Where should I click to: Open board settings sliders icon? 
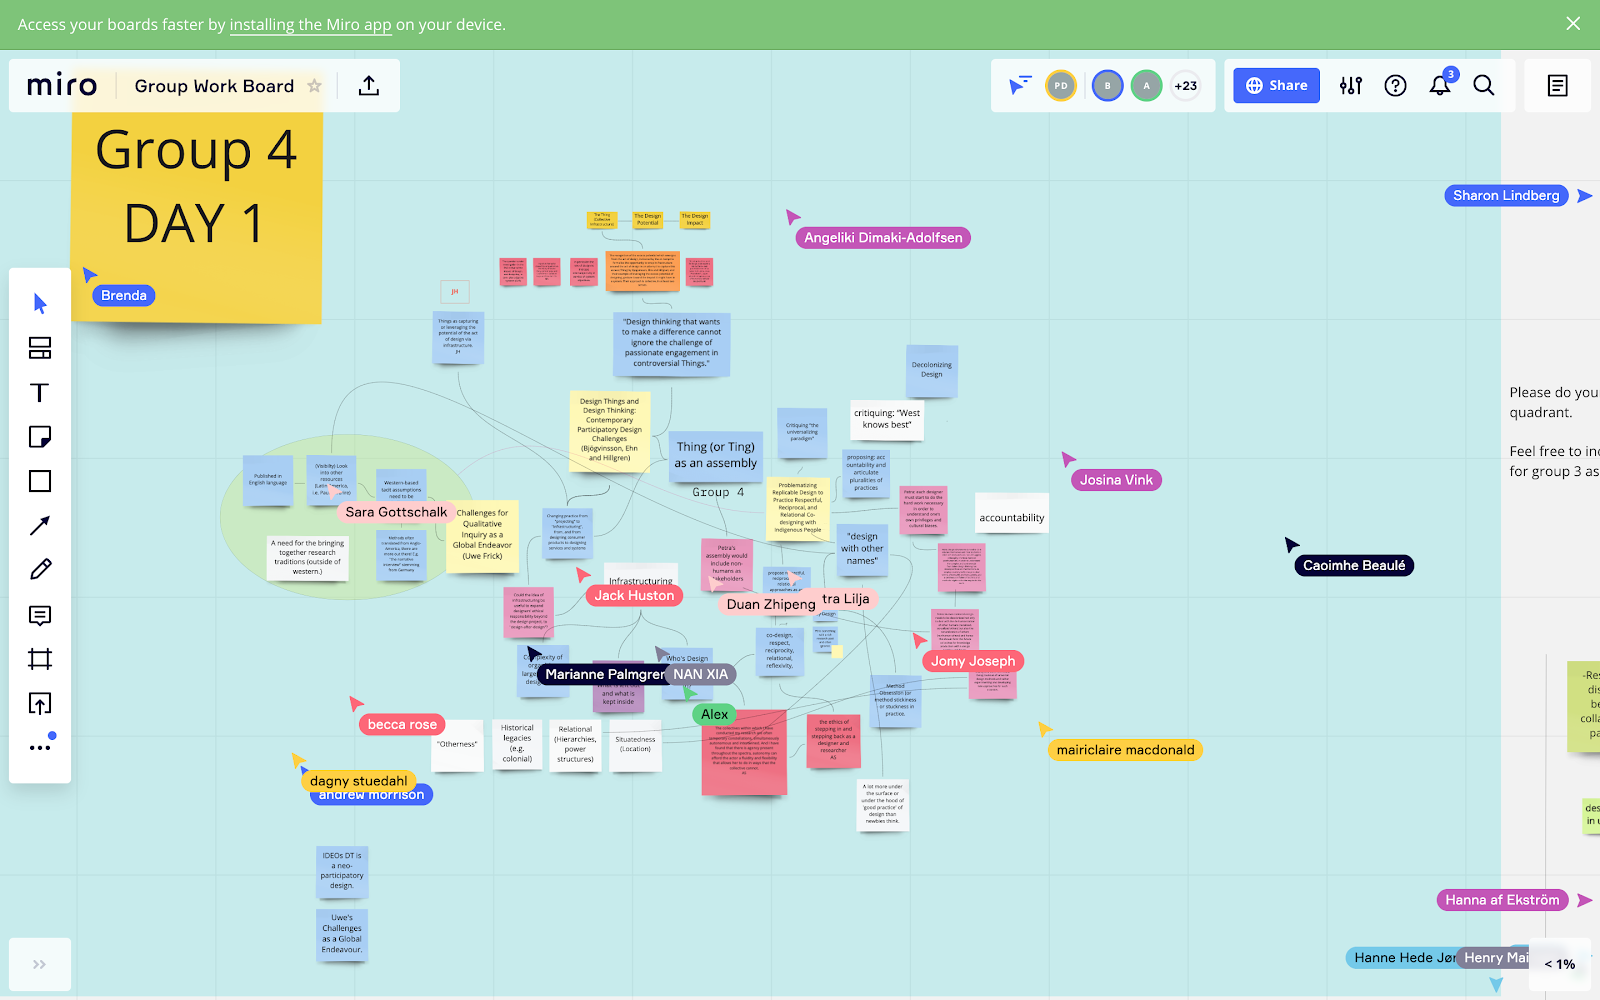click(x=1351, y=86)
